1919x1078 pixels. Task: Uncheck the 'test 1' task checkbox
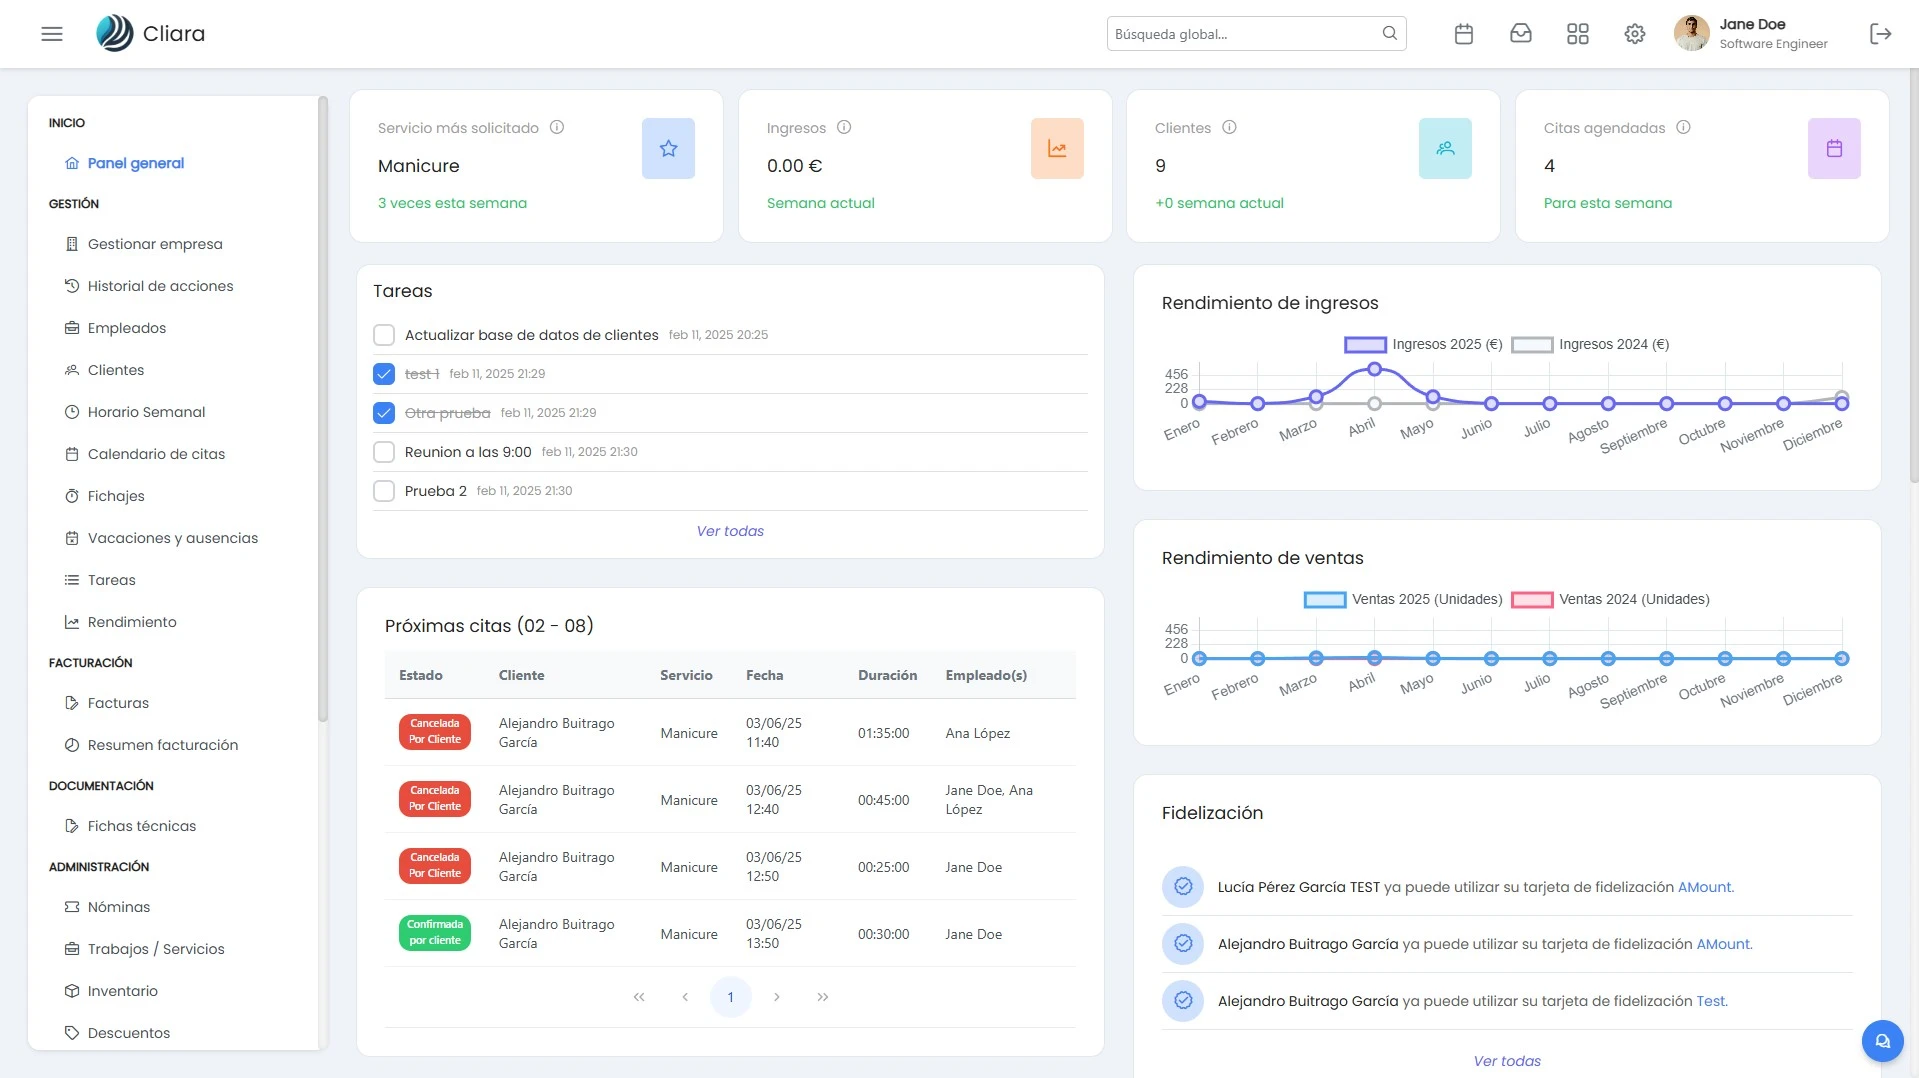click(x=384, y=374)
